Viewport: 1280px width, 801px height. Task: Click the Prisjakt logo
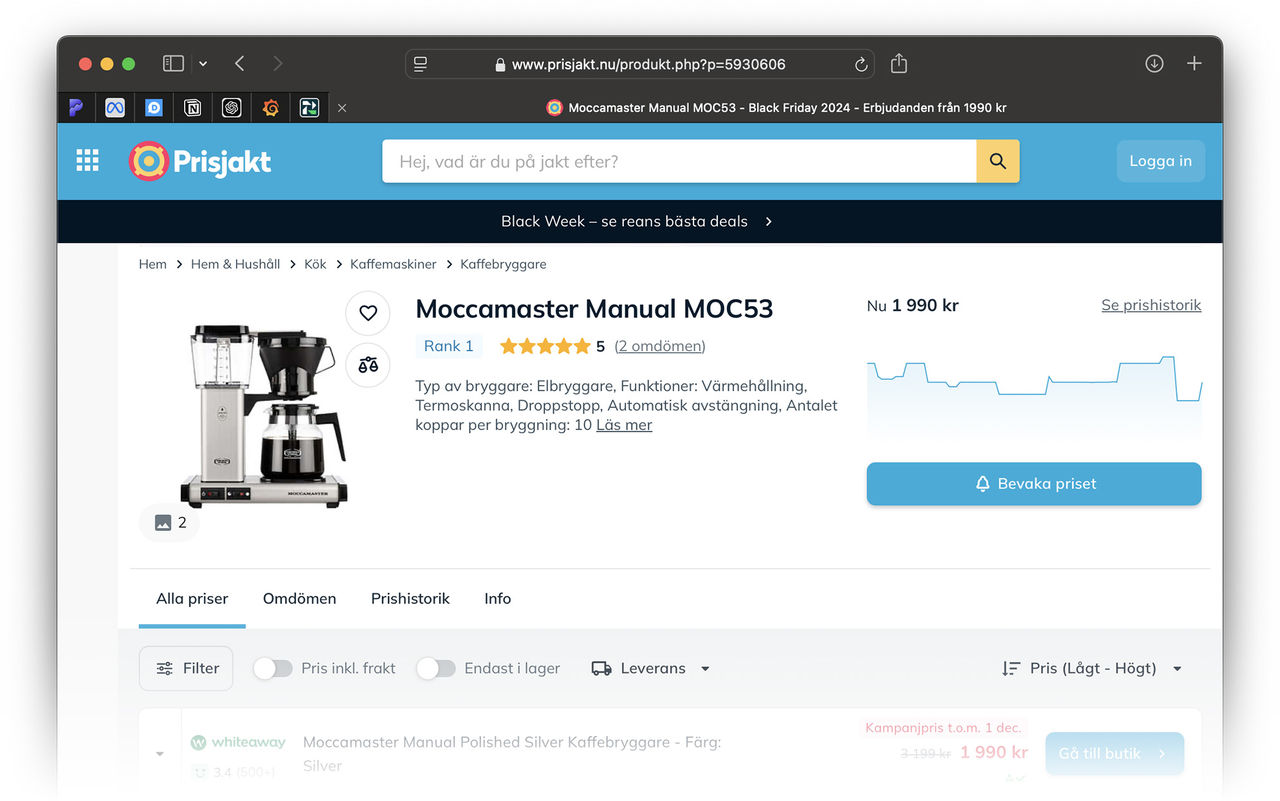[200, 161]
